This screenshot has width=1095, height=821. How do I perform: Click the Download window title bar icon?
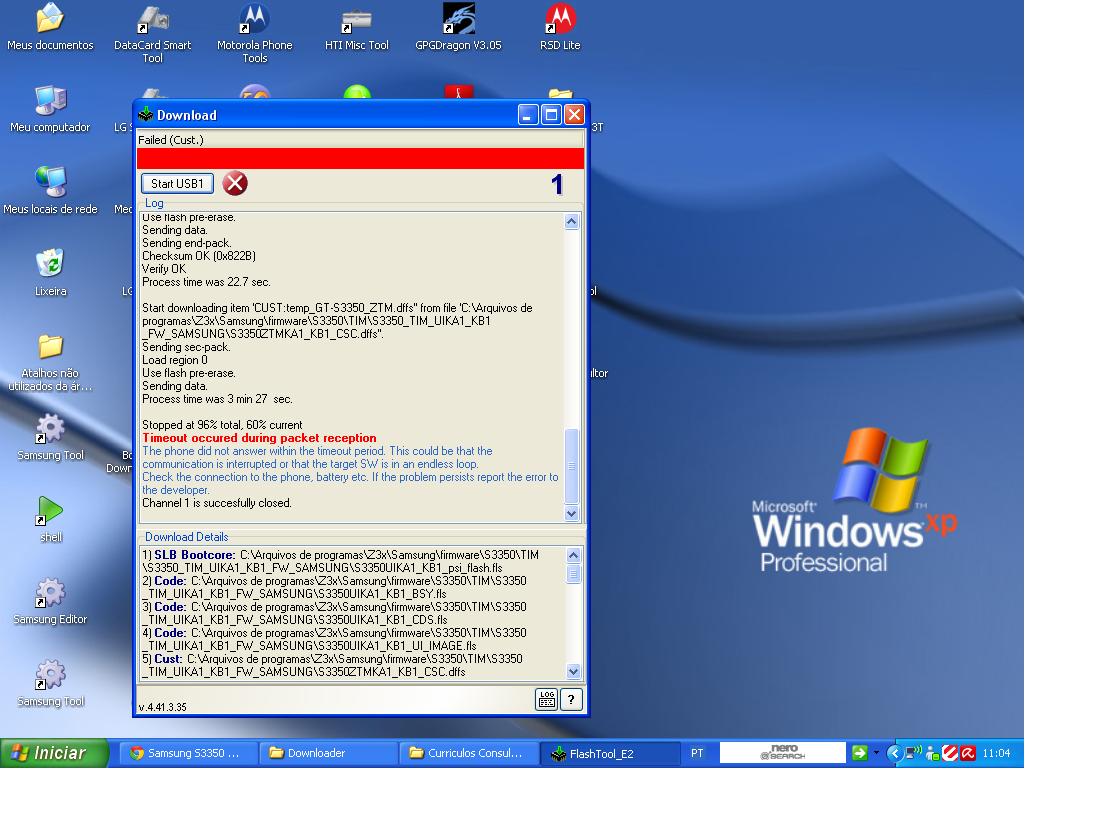[x=145, y=114]
